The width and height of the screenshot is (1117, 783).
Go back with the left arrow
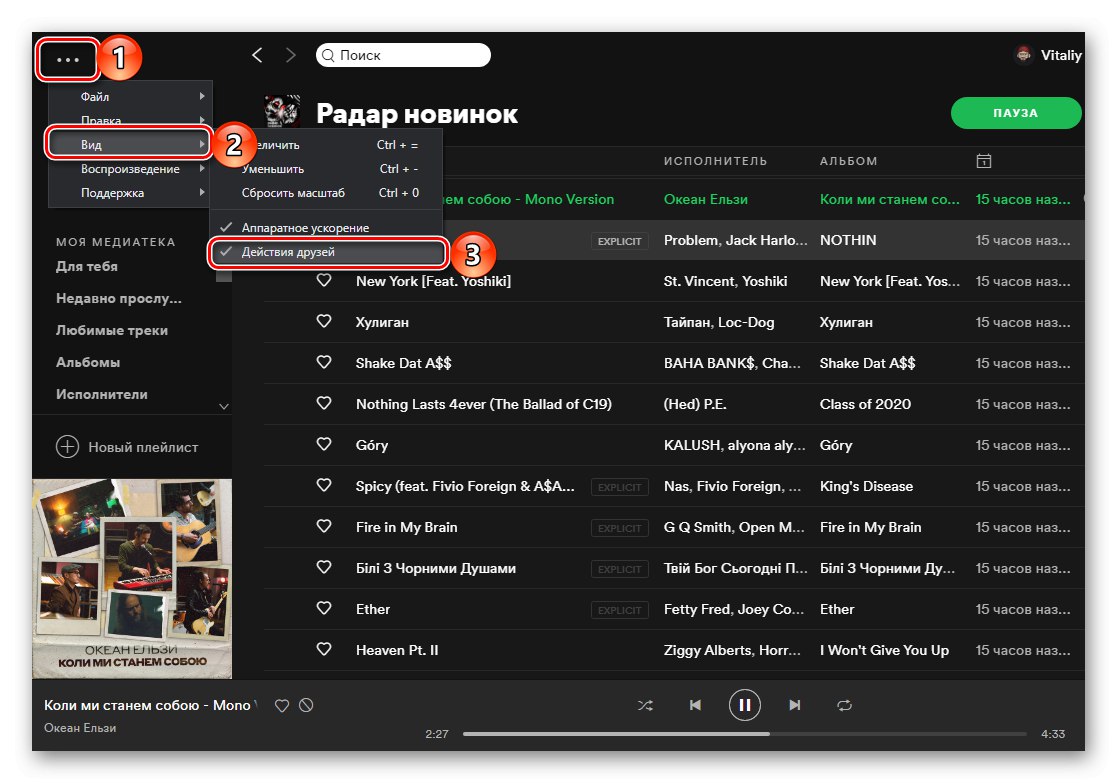tap(257, 55)
